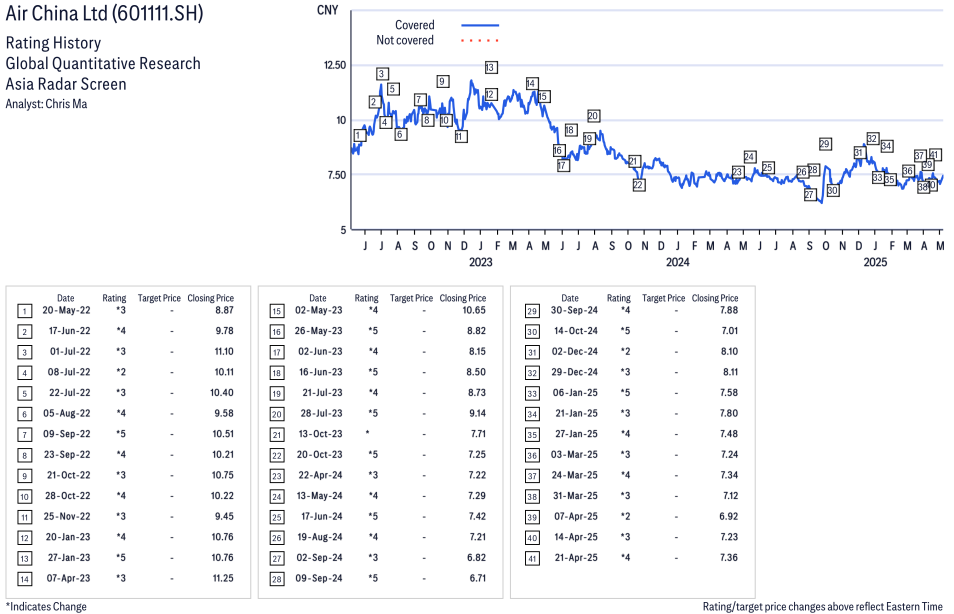Click the date 21-Apr-25 in the table

tap(576, 558)
